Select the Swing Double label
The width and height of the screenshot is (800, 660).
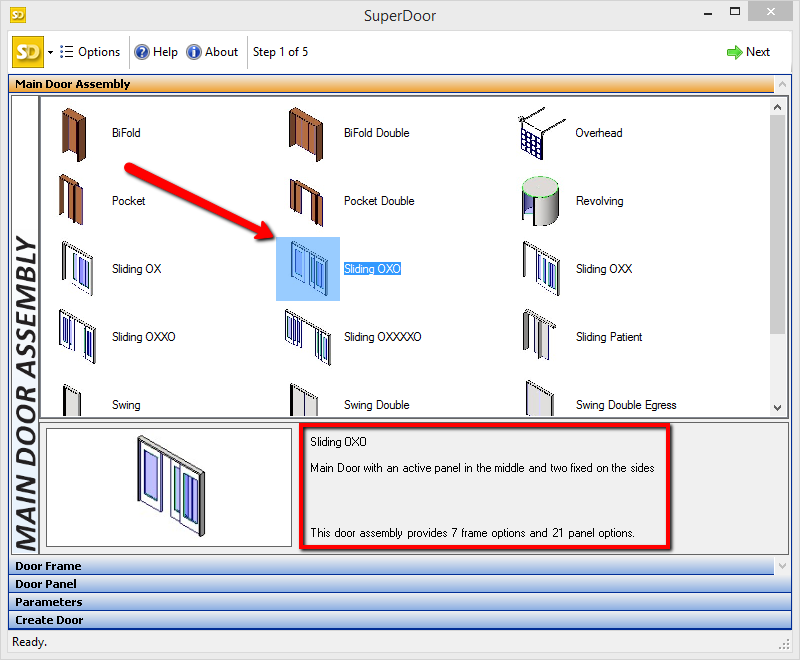point(377,405)
